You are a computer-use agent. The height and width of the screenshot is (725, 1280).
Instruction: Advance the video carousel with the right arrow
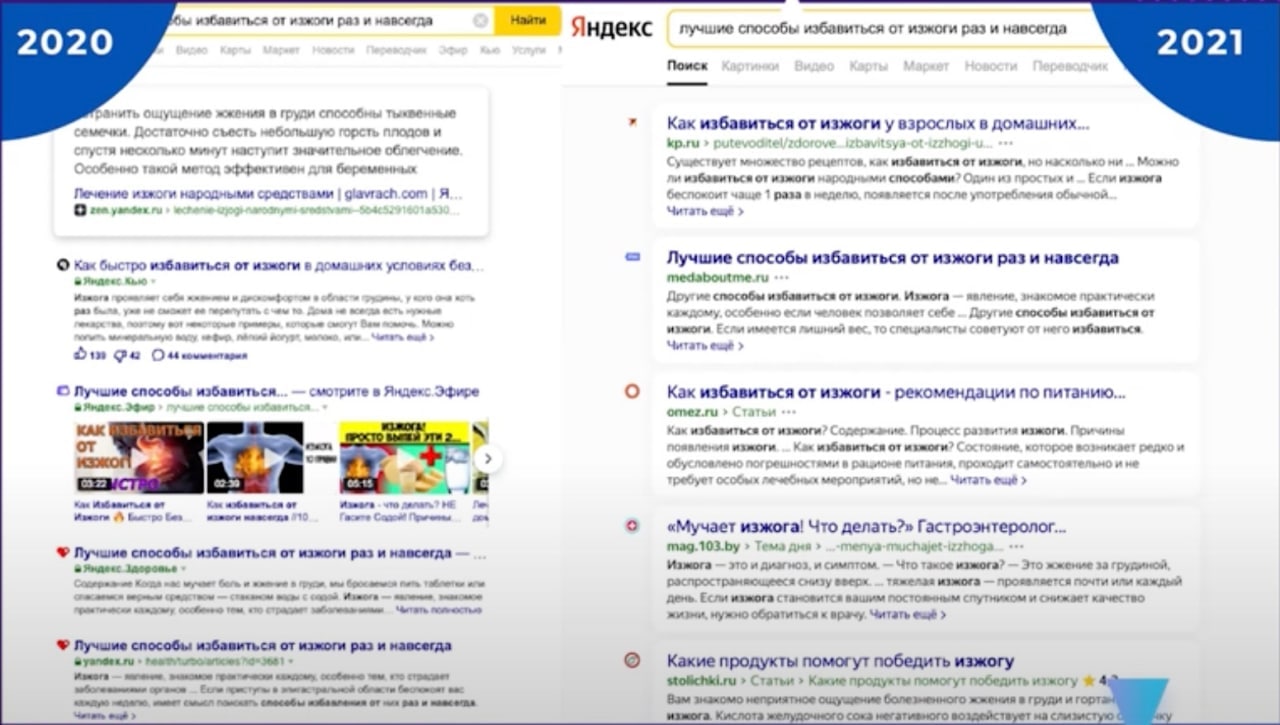488,458
